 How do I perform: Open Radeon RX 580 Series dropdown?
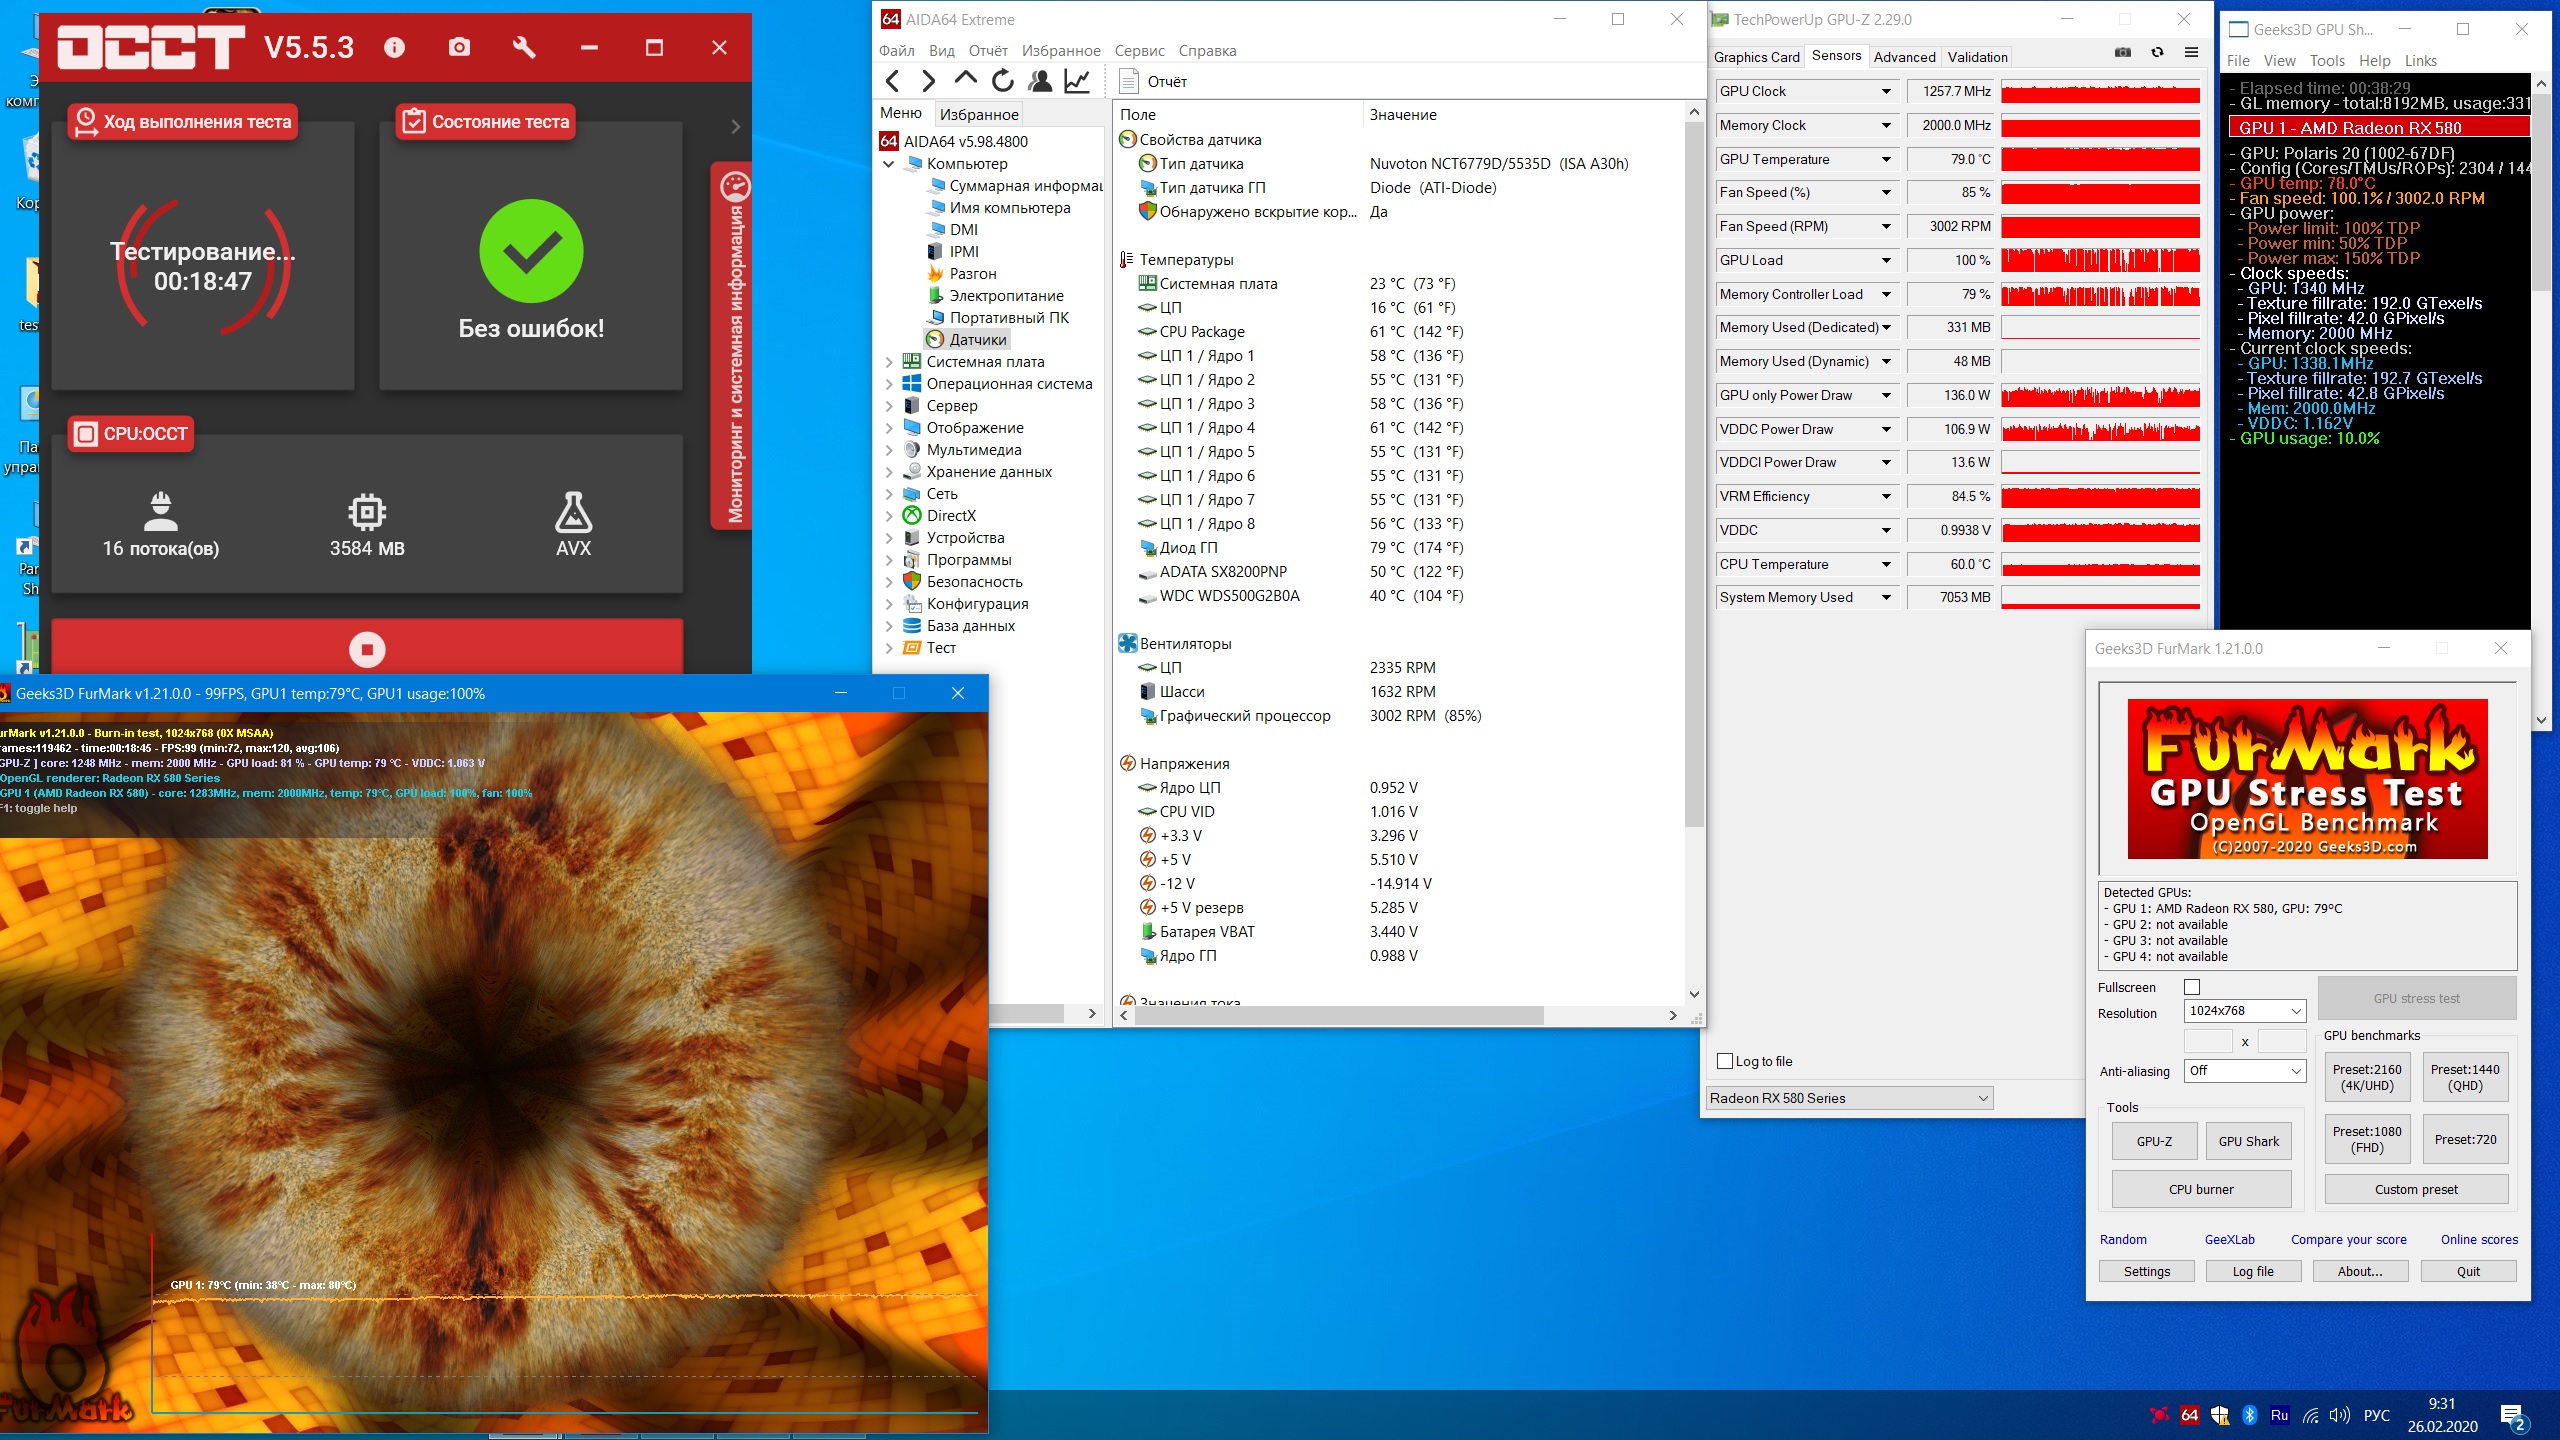click(x=1849, y=1098)
